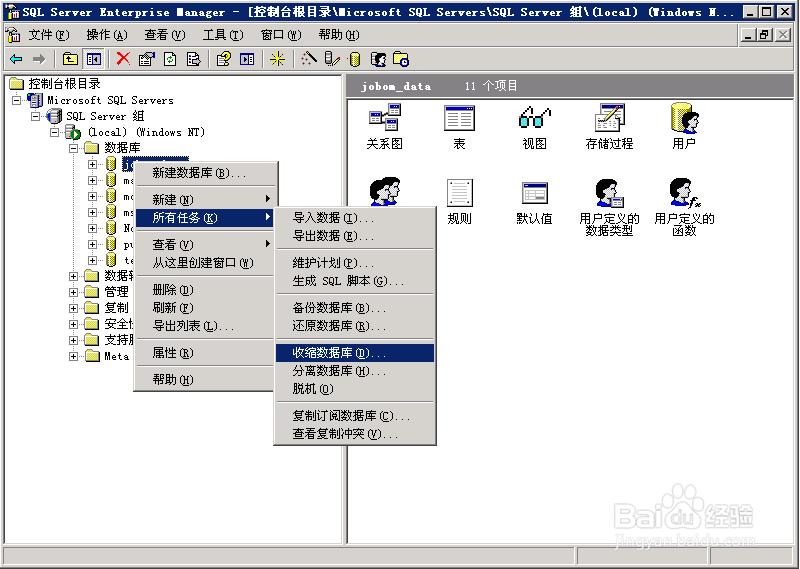The width and height of the screenshot is (800, 569).
Task: Expand the Meta folder node
Action: (73, 356)
